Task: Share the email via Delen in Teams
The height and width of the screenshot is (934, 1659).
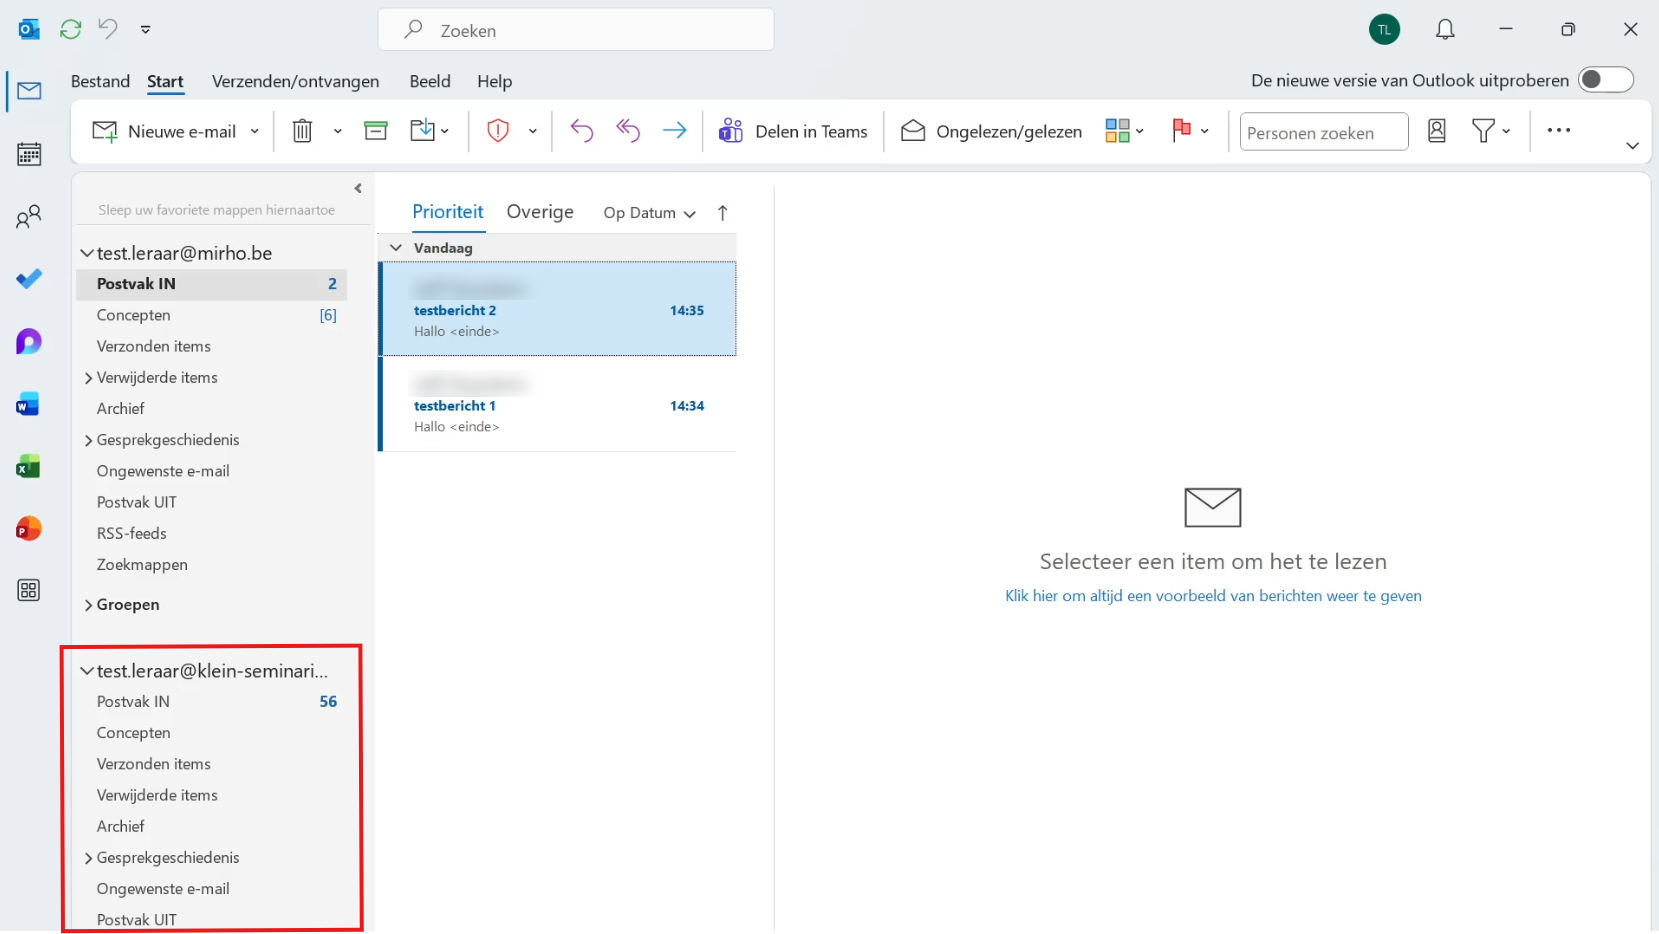Action: (x=793, y=130)
